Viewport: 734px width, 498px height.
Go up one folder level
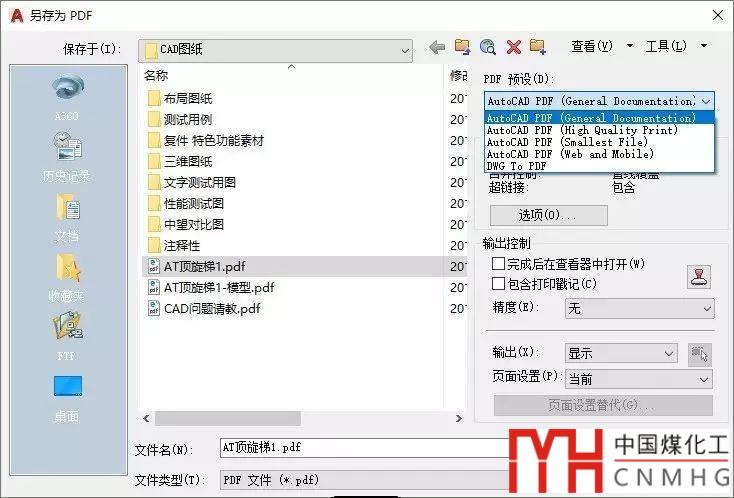pyautogui.click(x=462, y=46)
